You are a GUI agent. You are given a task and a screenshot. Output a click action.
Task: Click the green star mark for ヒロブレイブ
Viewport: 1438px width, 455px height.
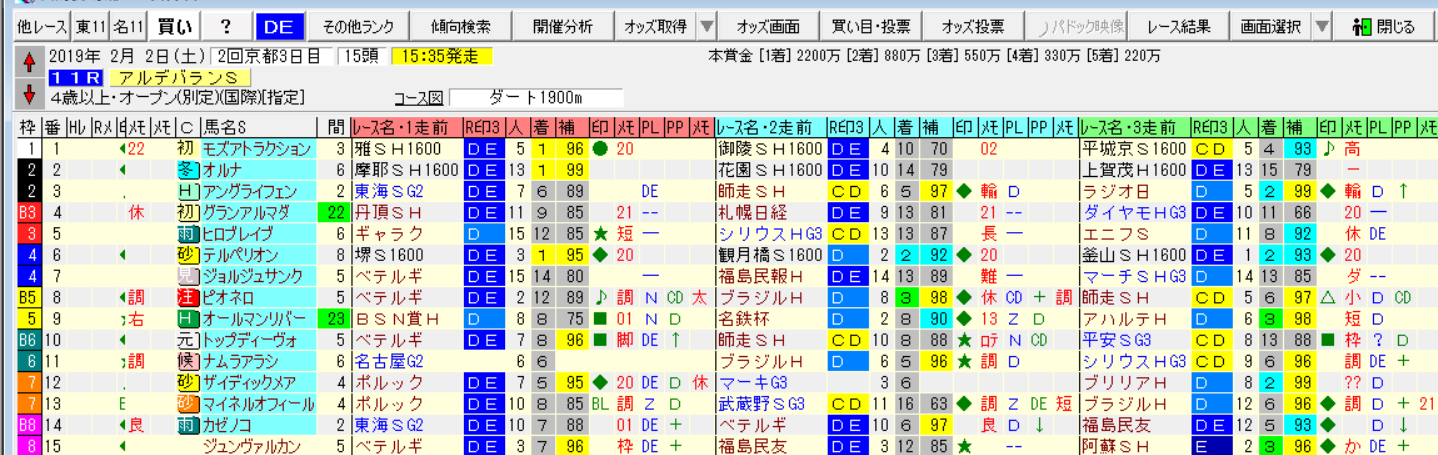click(599, 233)
